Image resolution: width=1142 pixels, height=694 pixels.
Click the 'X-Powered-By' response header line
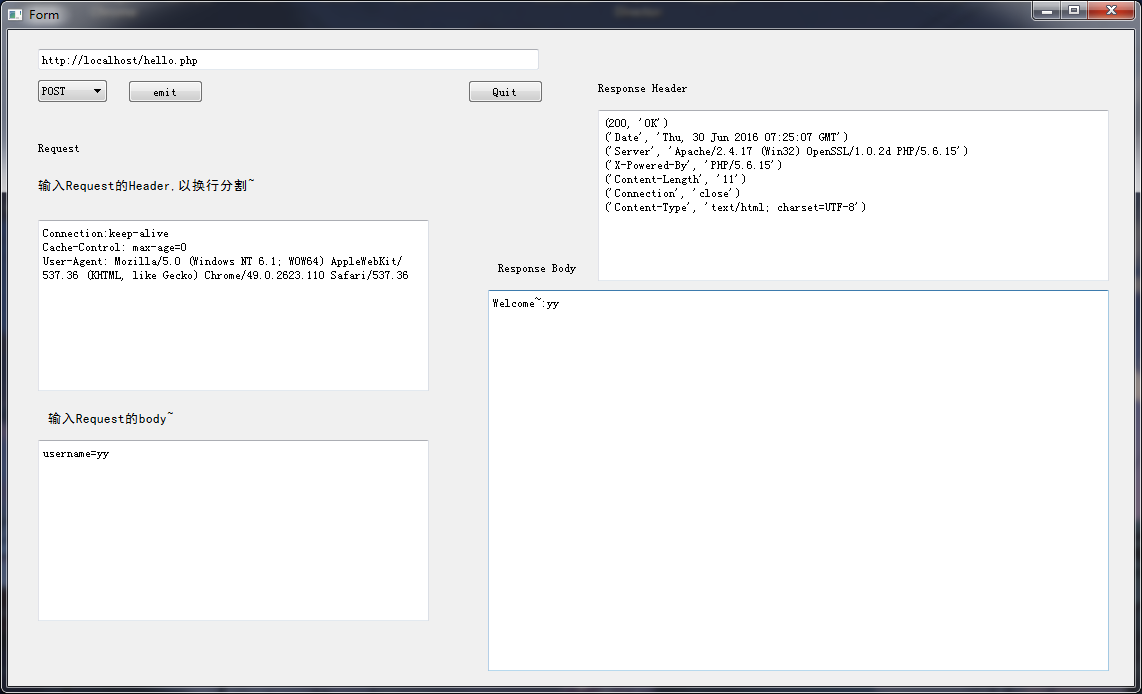[x=693, y=165]
